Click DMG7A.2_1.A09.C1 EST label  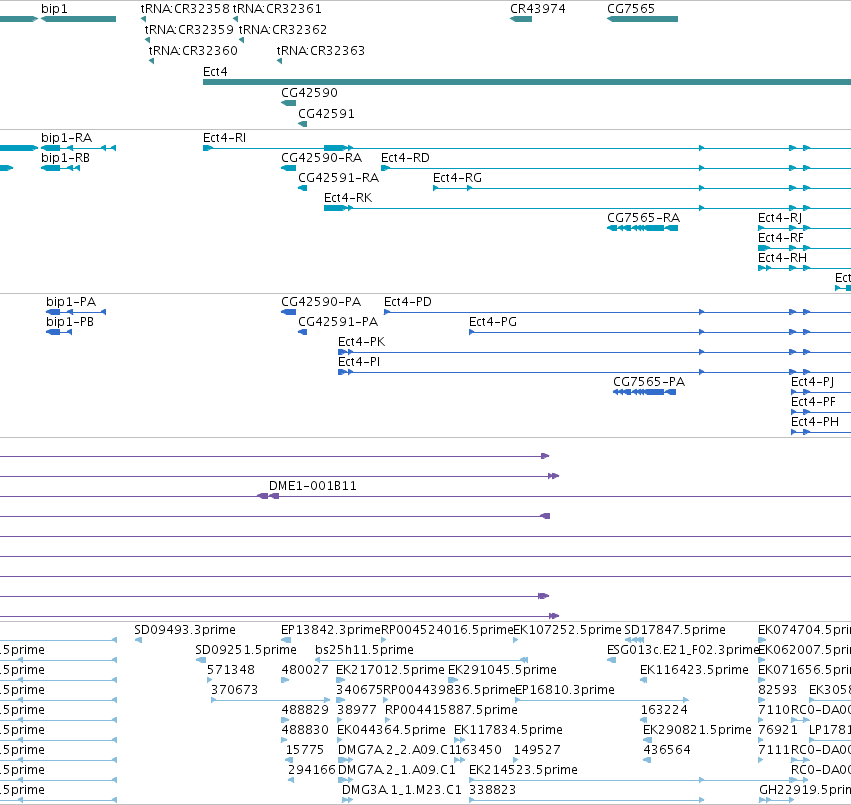(x=397, y=770)
